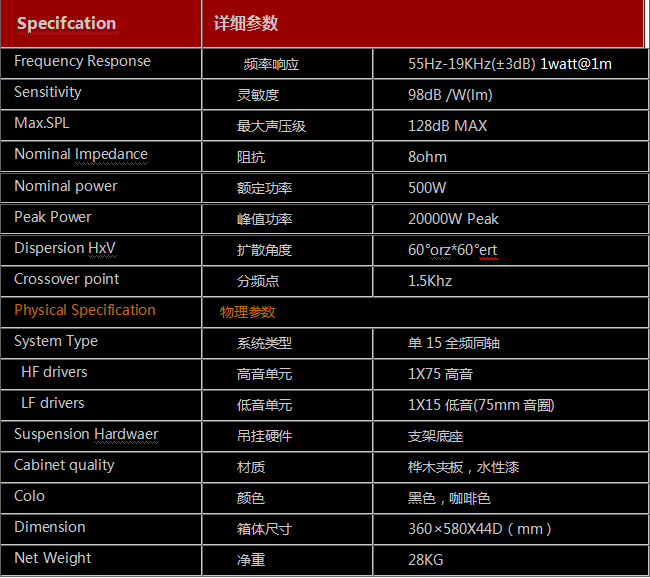Click the "Crossover point" label
650x578 pixels.
pos(66,279)
